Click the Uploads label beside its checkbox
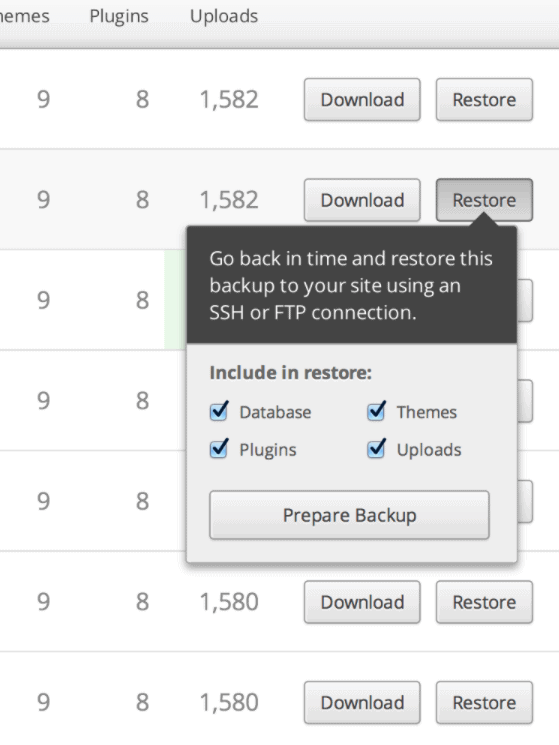This screenshot has height=745, width=559. coord(429,450)
